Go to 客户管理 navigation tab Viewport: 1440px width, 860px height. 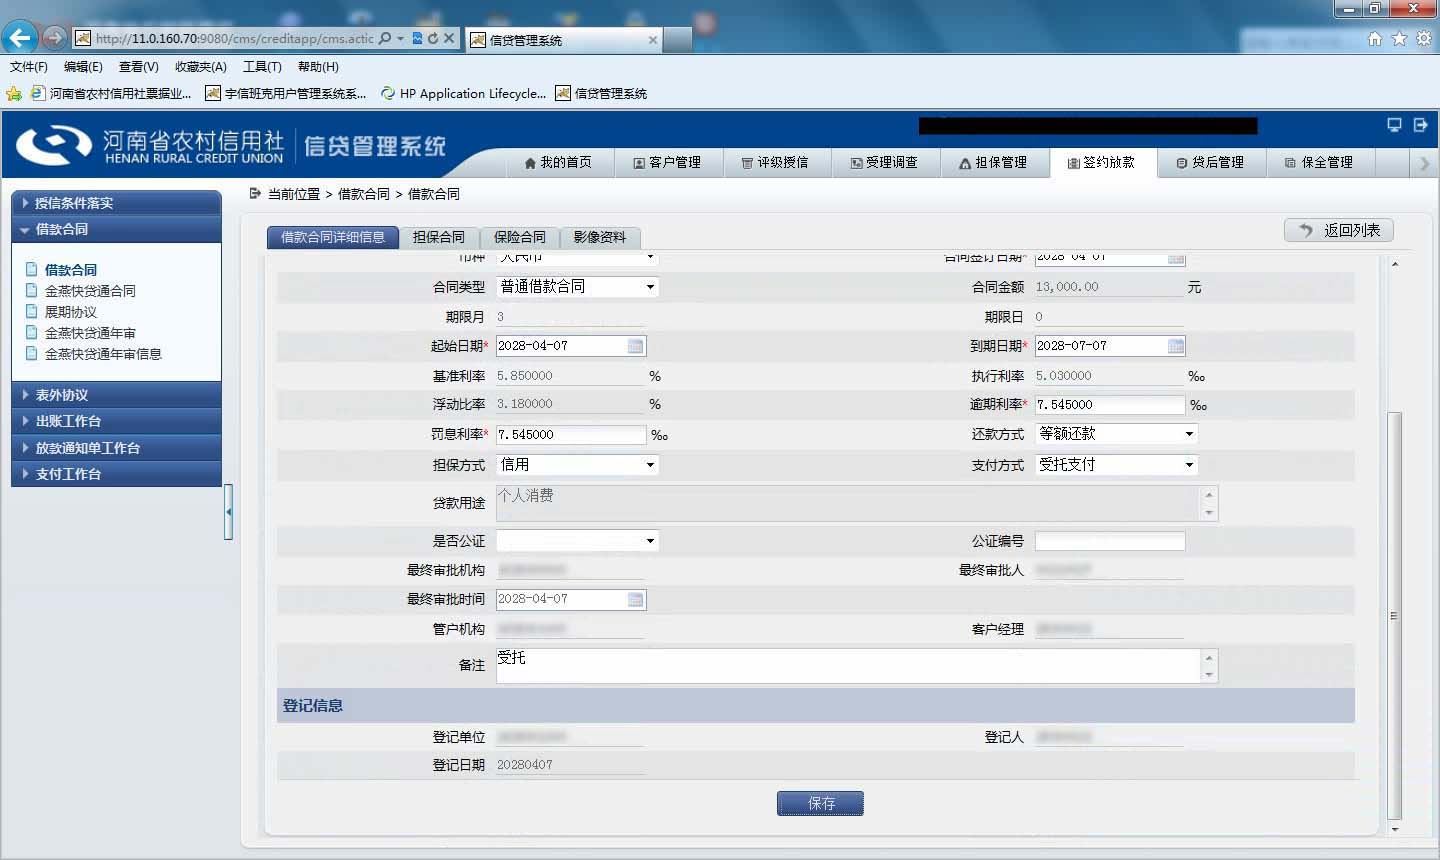click(x=667, y=163)
